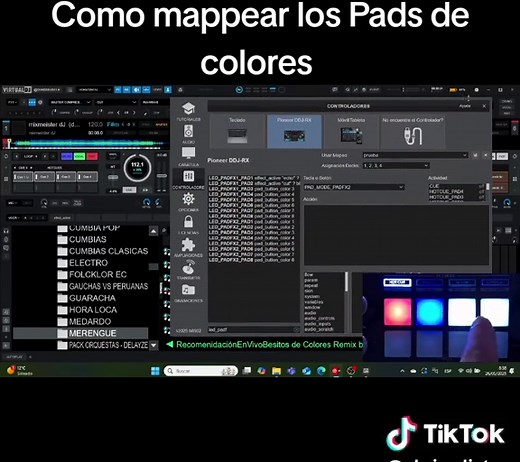Open the CUT effect dropdown
Viewport: 520px width, 462px height.
pyautogui.click(x=116, y=102)
